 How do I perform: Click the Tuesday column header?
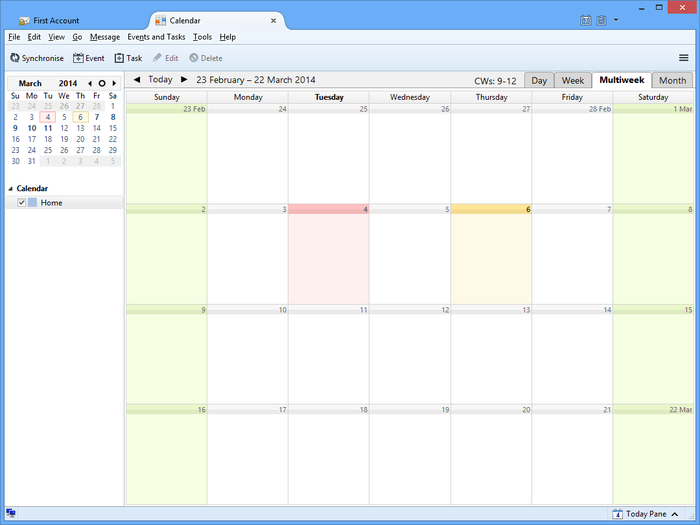pyautogui.click(x=329, y=97)
